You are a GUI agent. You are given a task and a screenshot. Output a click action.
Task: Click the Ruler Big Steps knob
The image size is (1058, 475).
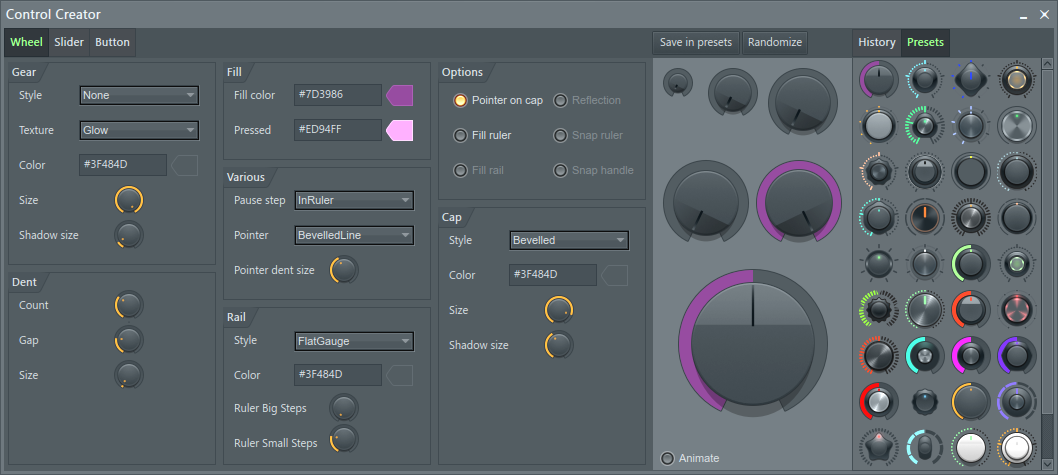[x=343, y=408]
